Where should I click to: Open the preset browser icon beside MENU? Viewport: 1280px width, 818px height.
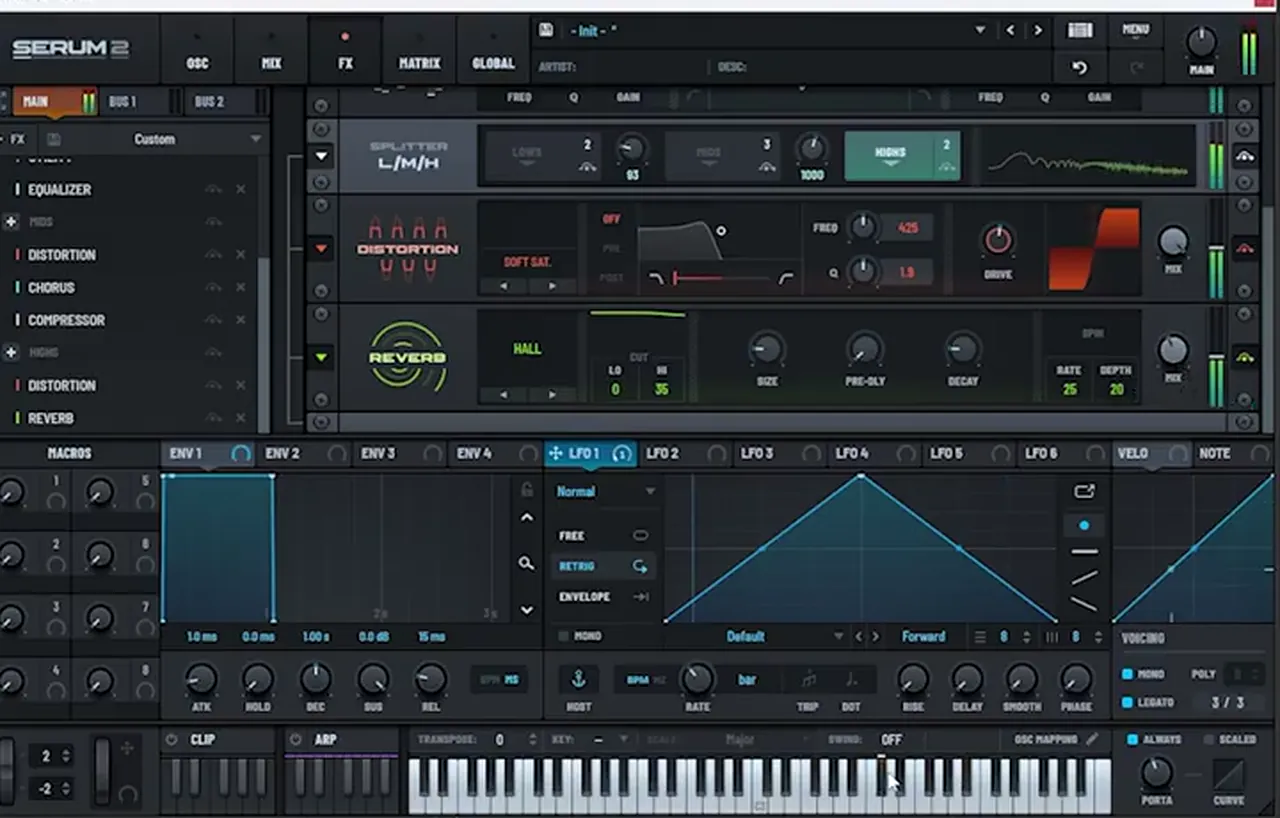[1080, 30]
